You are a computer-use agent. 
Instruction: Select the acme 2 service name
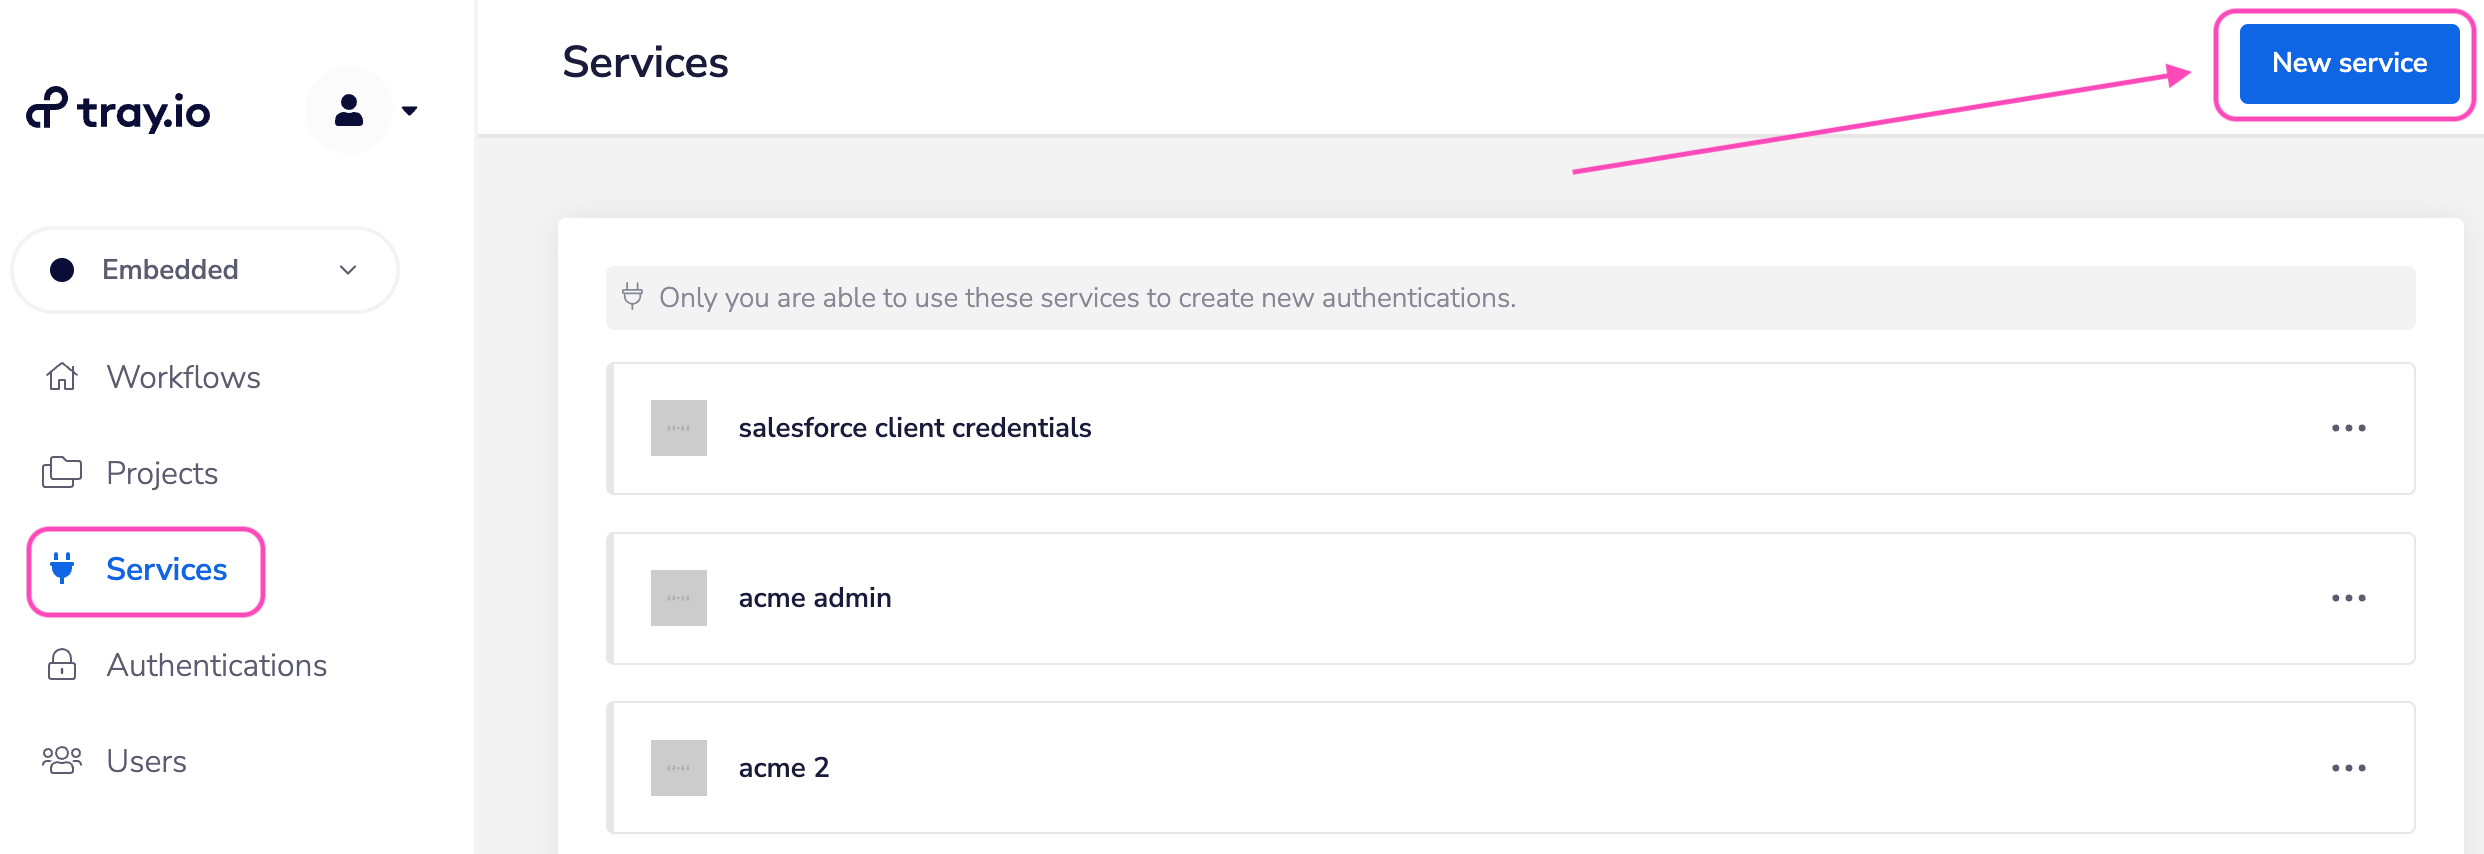(784, 768)
